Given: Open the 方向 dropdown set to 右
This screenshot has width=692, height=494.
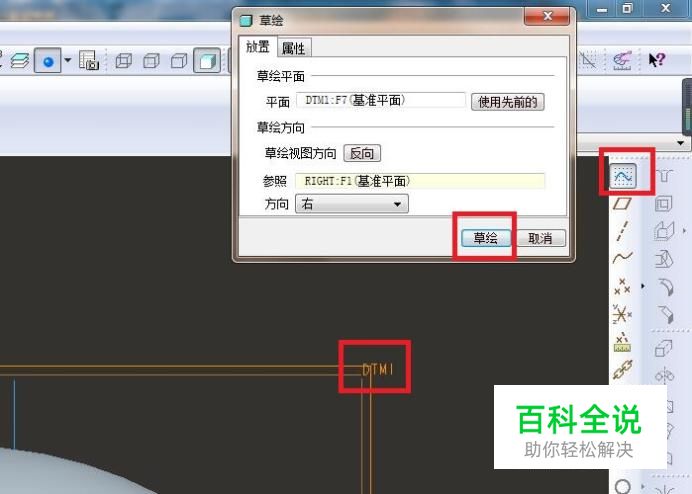Looking at the screenshot, I should click(x=352, y=204).
